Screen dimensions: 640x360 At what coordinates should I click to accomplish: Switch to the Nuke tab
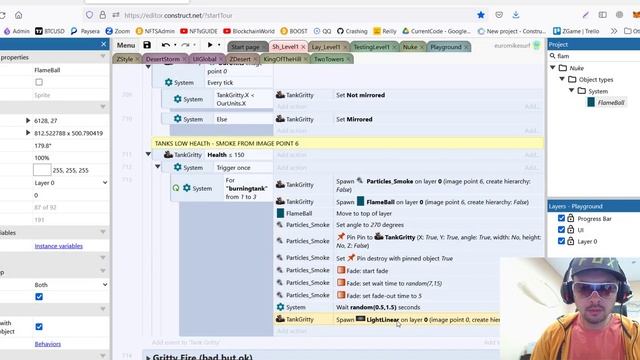coord(410,47)
